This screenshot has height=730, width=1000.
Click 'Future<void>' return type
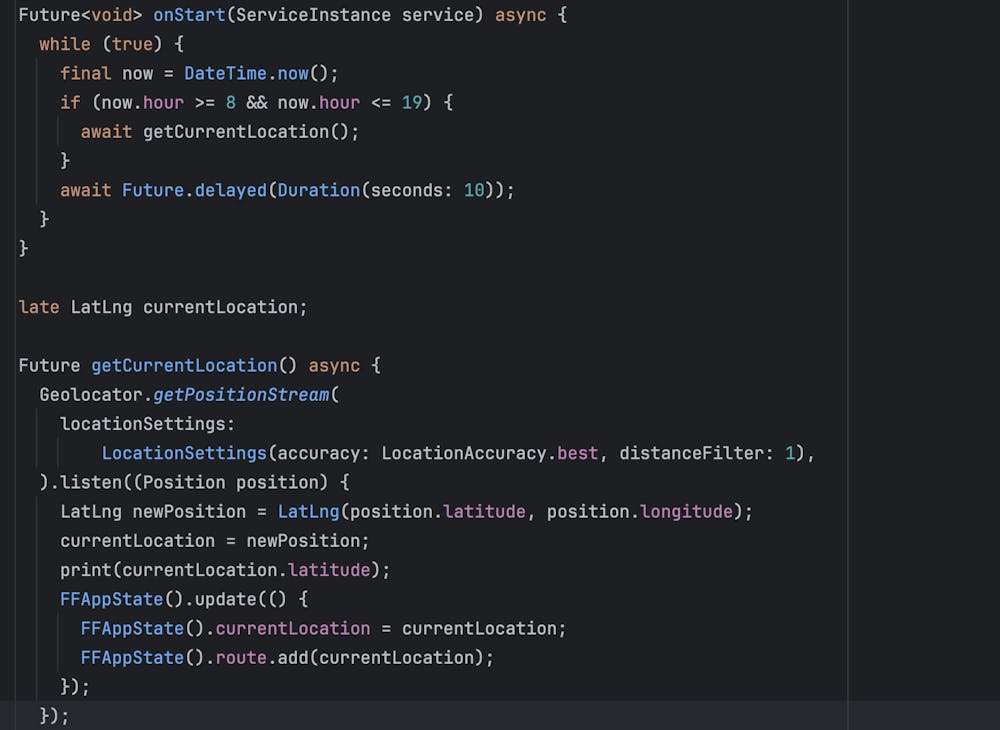[80, 15]
